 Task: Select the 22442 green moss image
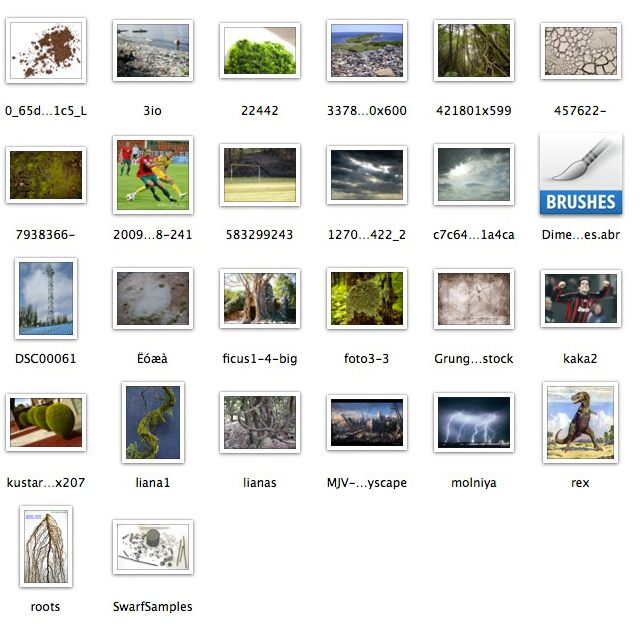click(260, 50)
